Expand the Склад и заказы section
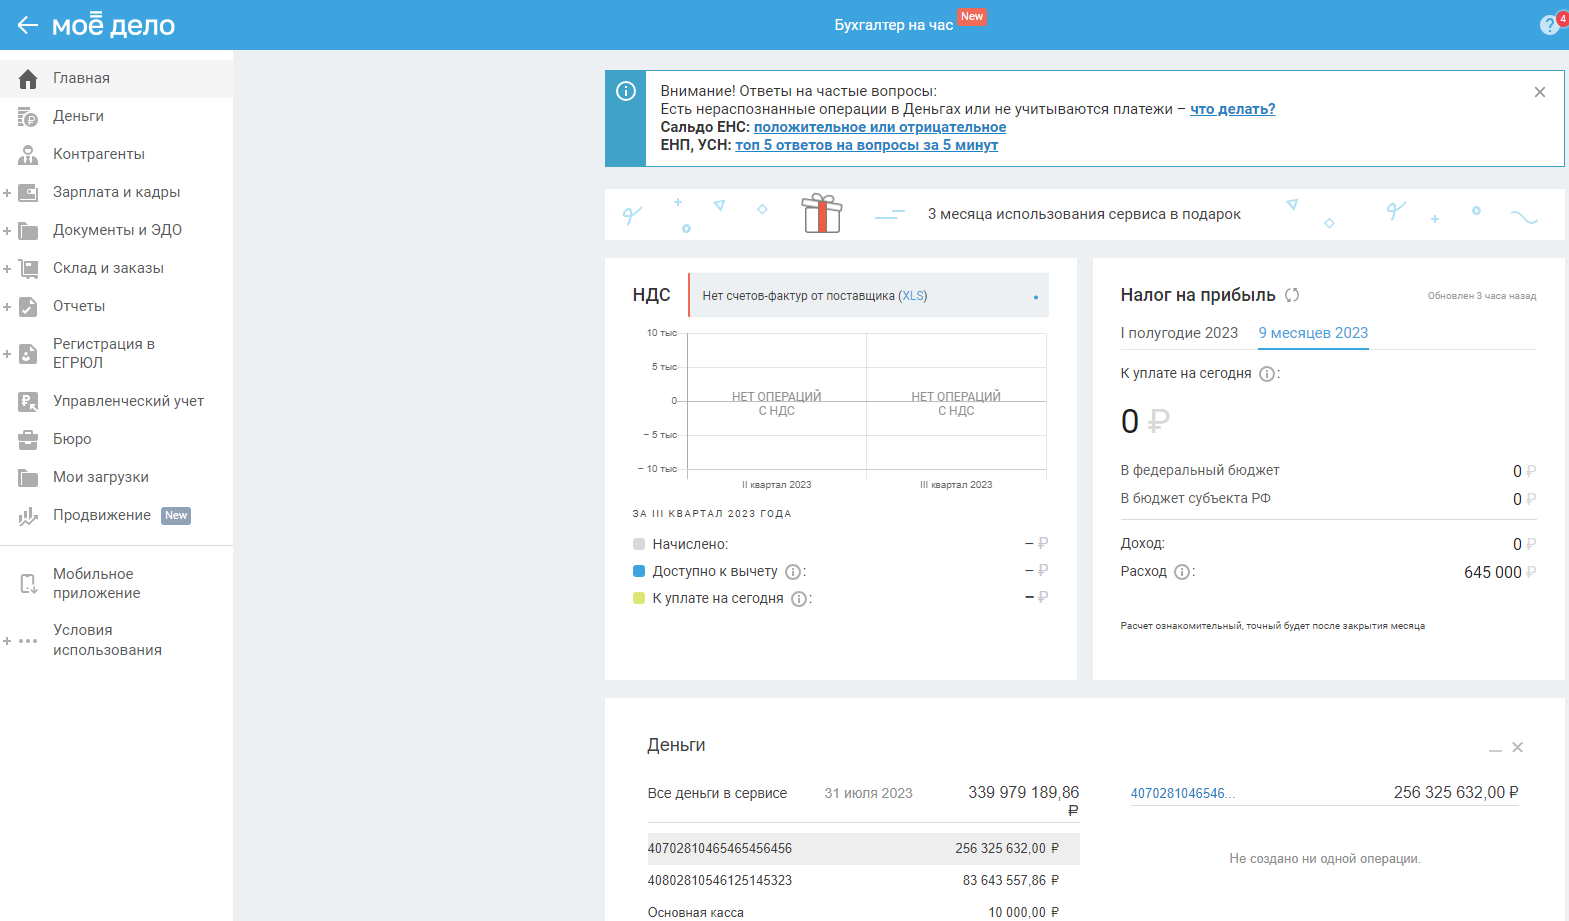 pyautogui.click(x=7, y=269)
